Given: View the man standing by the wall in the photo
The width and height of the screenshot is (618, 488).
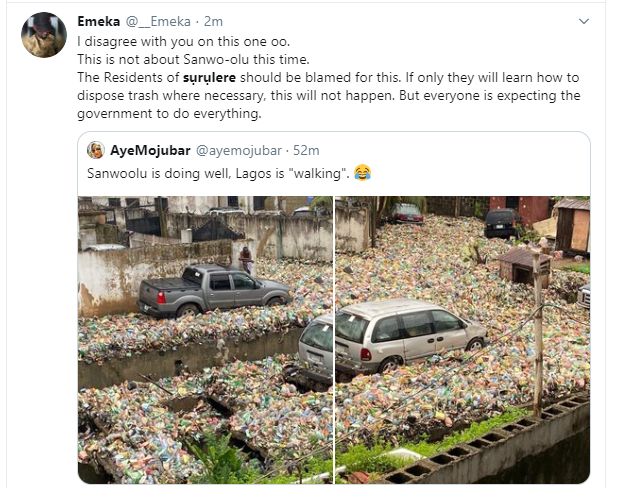Looking at the screenshot, I should pyautogui.click(x=246, y=259).
